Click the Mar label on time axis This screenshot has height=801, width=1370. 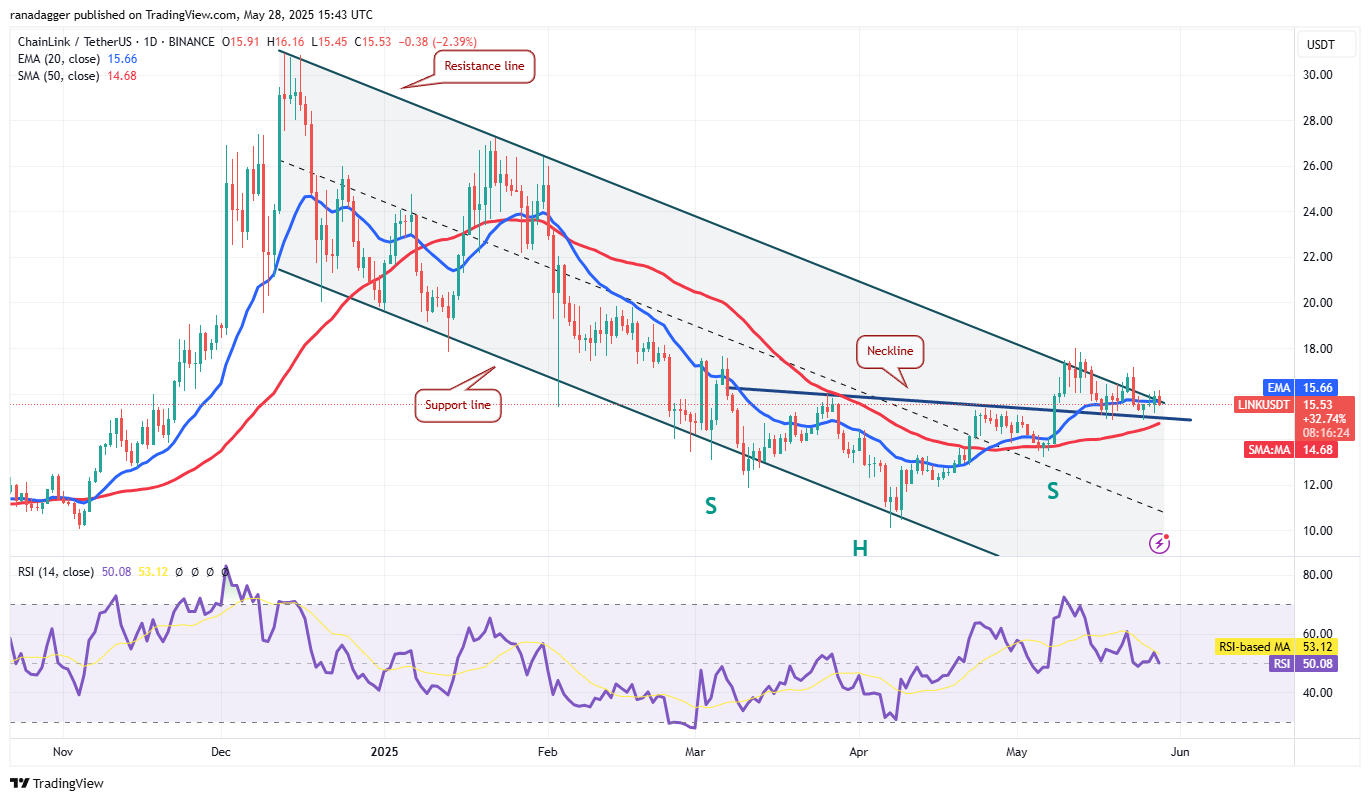(x=691, y=750)
